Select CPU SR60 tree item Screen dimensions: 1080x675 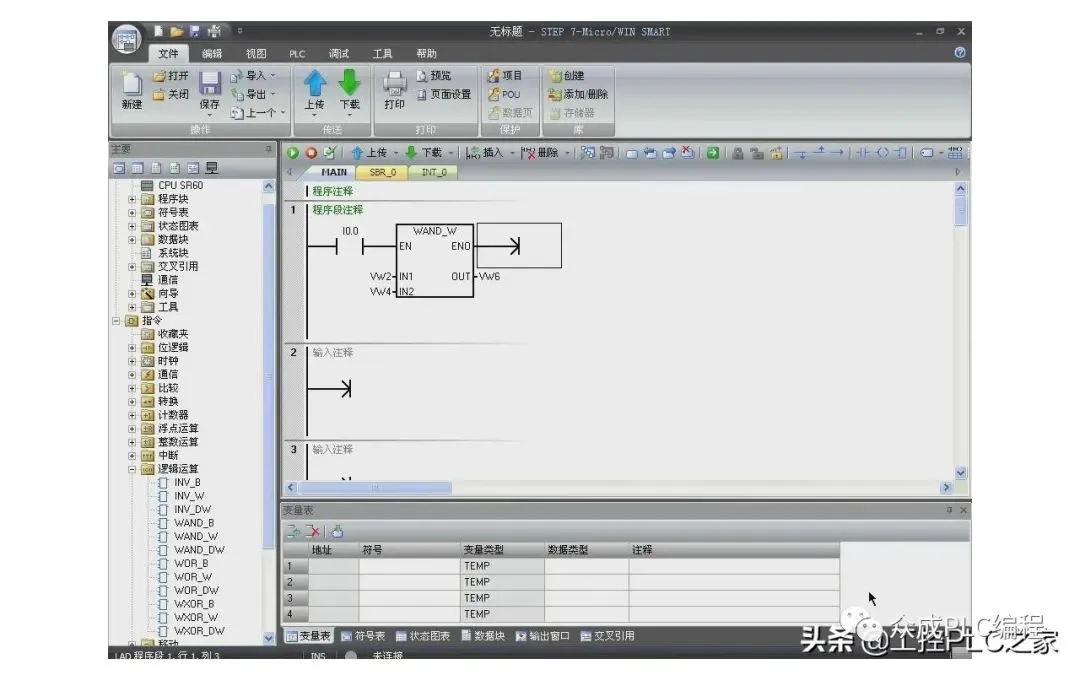180,185
